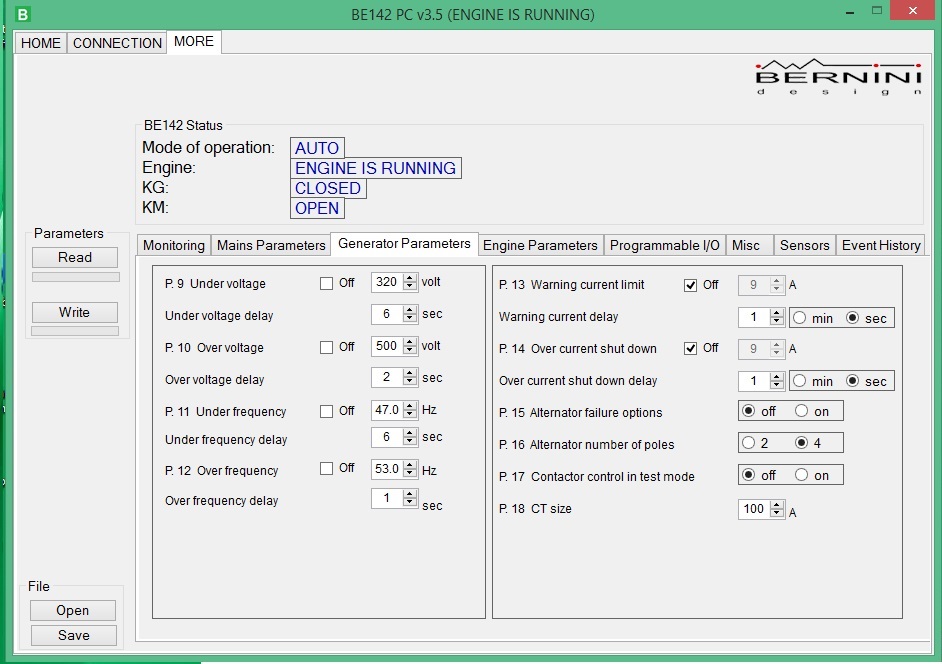Screen dimensions: 942x664
Task: Click the Over voltage 500 volt field
Action: coord(387,346)
